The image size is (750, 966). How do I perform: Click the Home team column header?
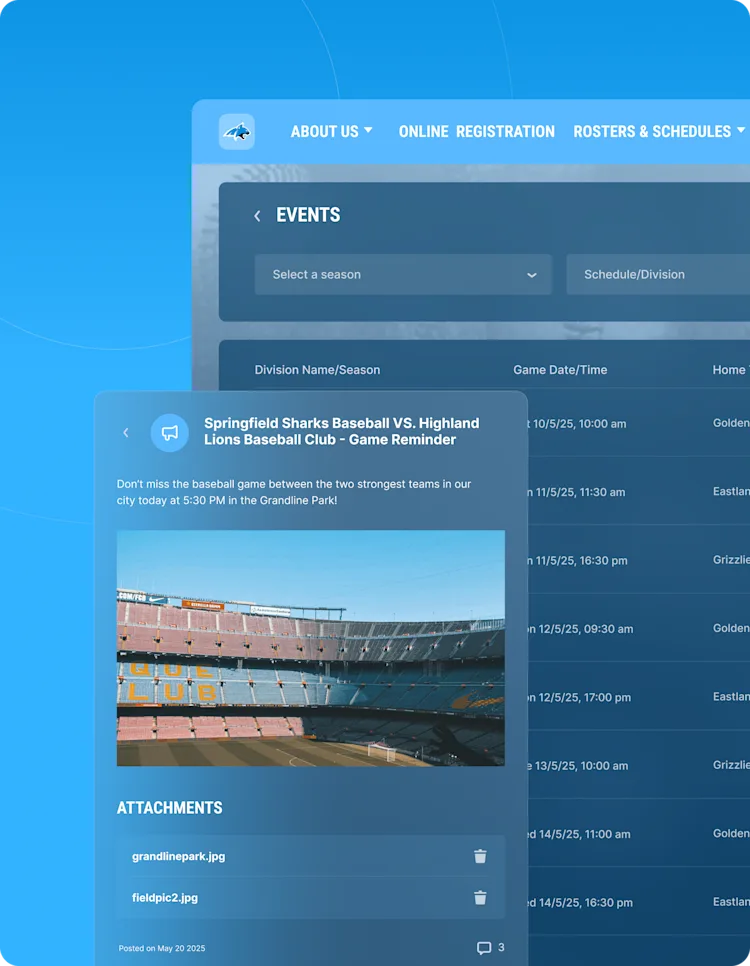tap(731, 370)
